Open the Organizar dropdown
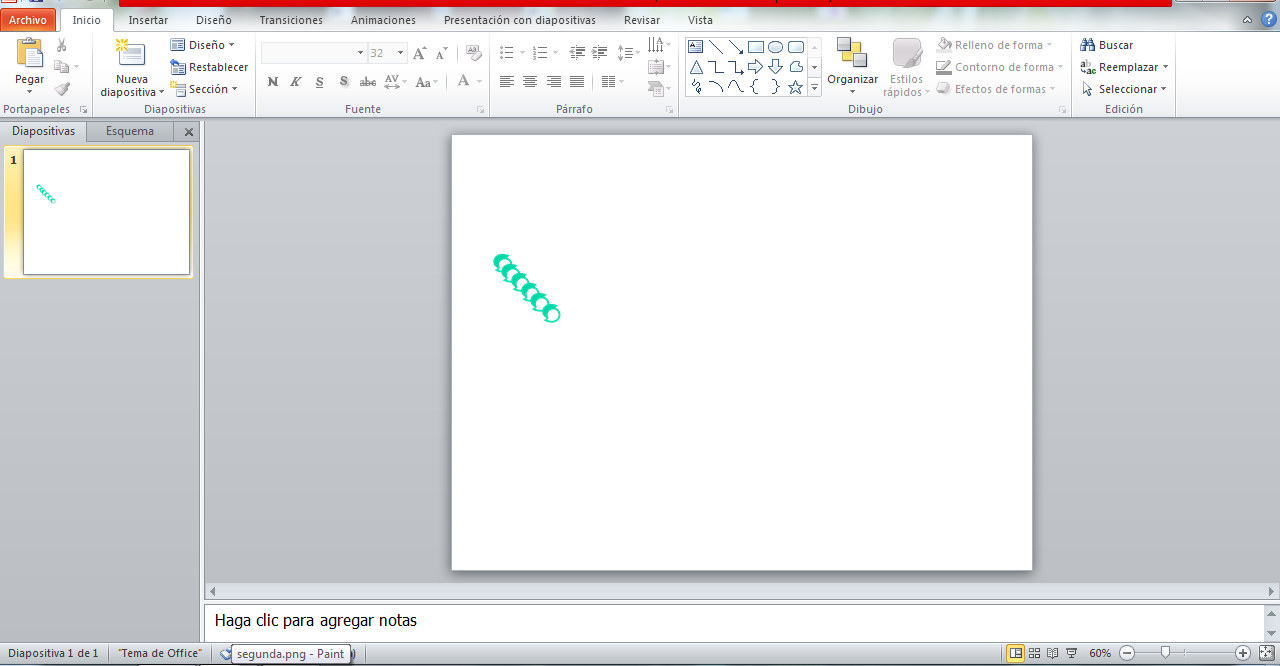 click(852, 66)
